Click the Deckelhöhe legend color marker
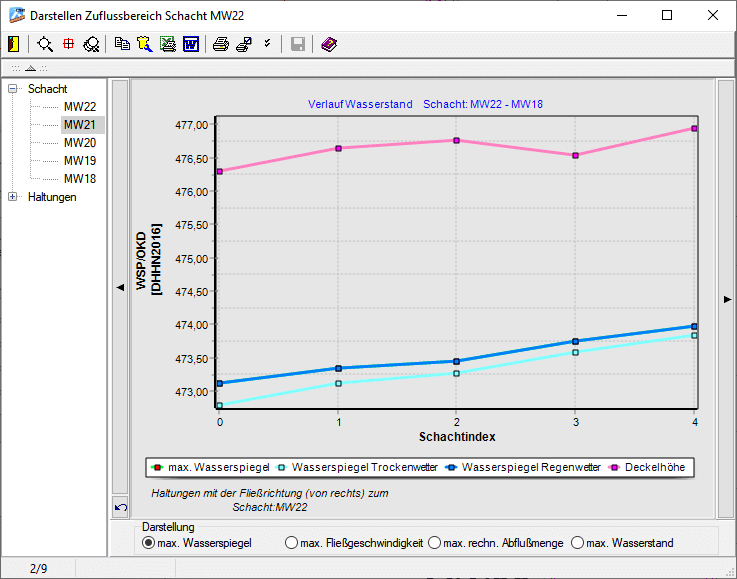 pyautogui.click(x=615, y=467)
